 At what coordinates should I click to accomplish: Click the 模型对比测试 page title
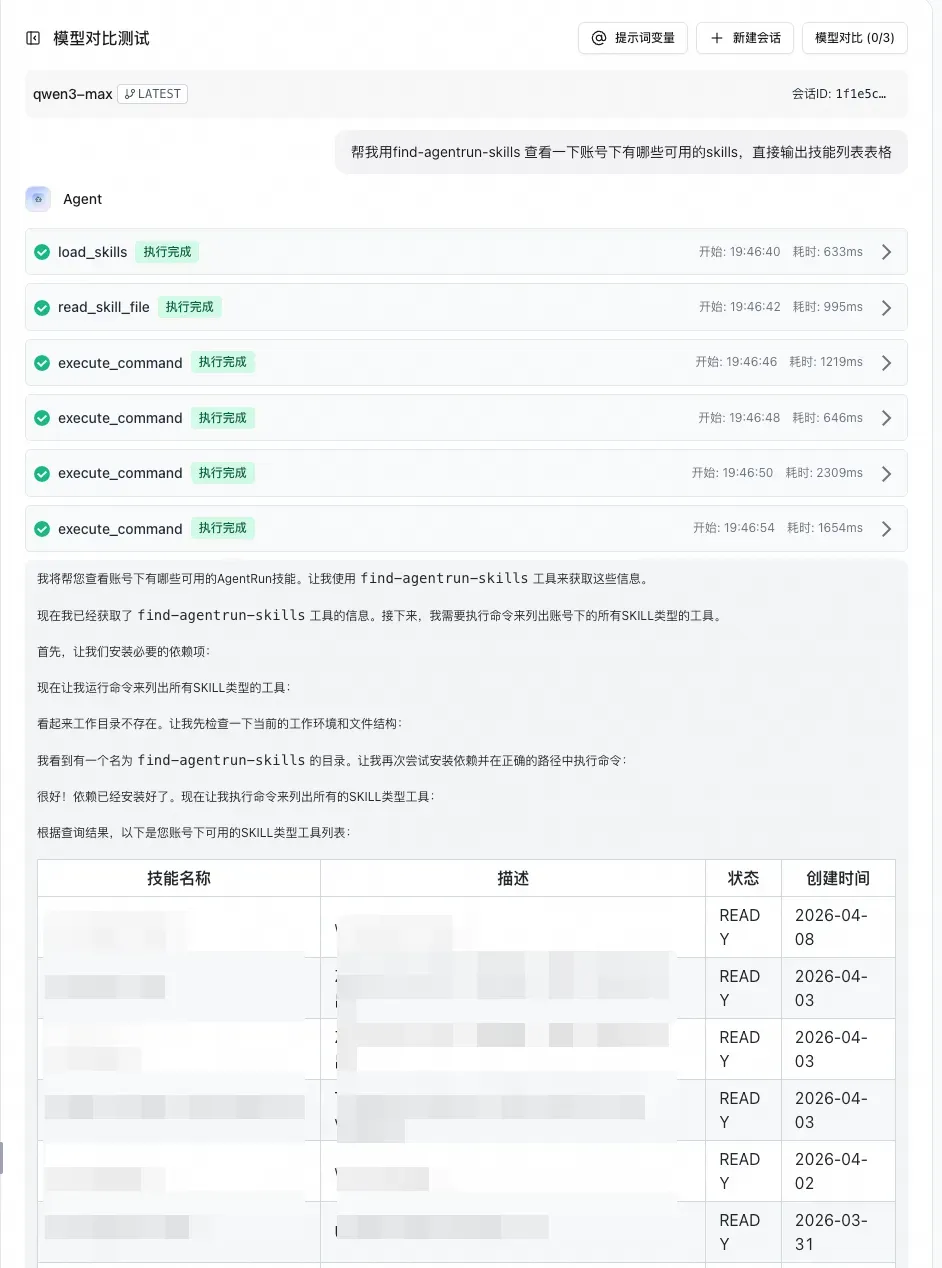click(101, 38)
